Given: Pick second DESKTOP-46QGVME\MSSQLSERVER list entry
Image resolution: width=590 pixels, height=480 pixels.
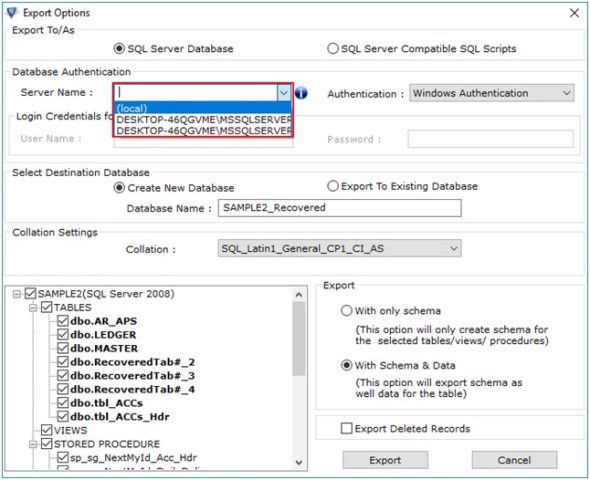Looking at the screenshot, I should pos(203,131).
